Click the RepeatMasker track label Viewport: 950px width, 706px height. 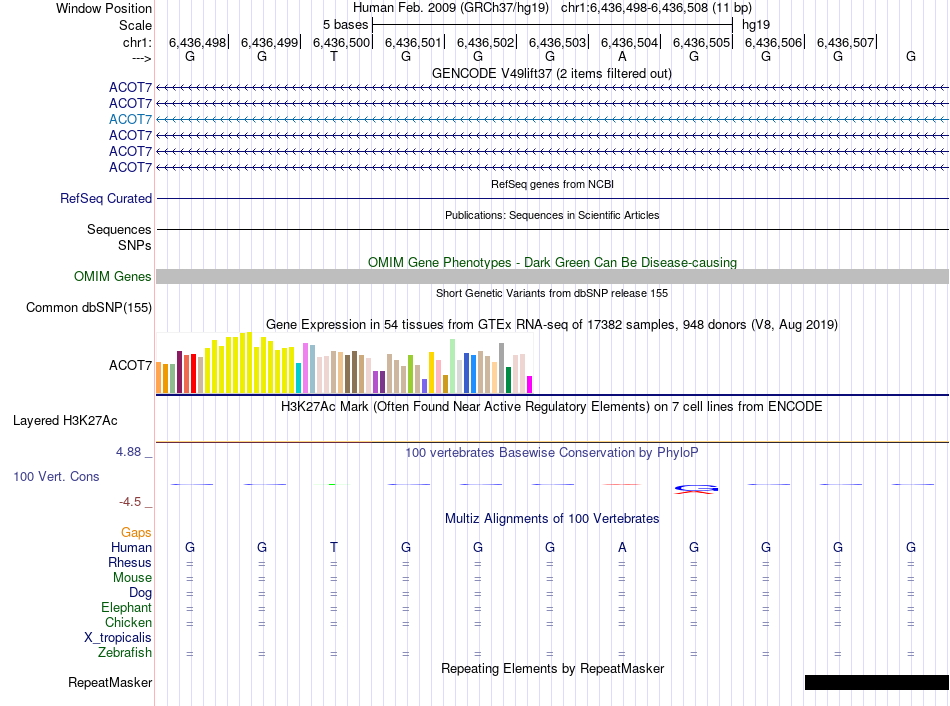click(110, 682)
